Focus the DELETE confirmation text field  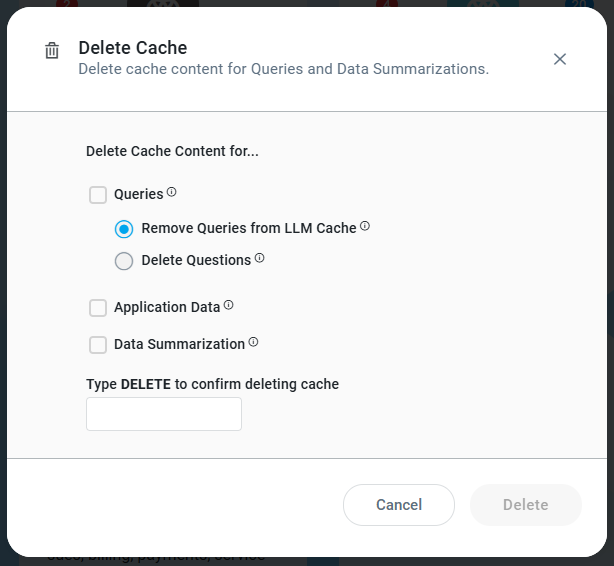click(x=164, y=414)
